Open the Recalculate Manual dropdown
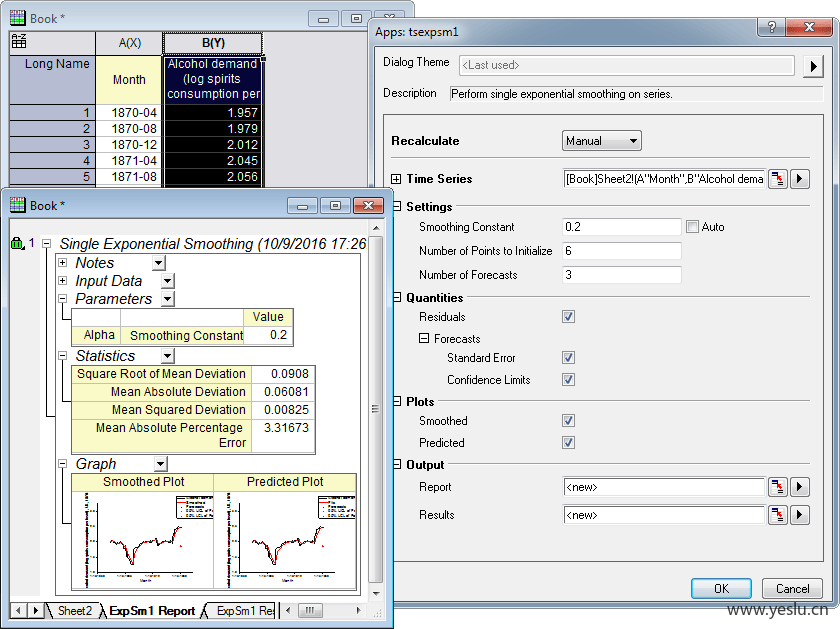The height and width of the screenshot is (629, 840). tap(602, 141)
